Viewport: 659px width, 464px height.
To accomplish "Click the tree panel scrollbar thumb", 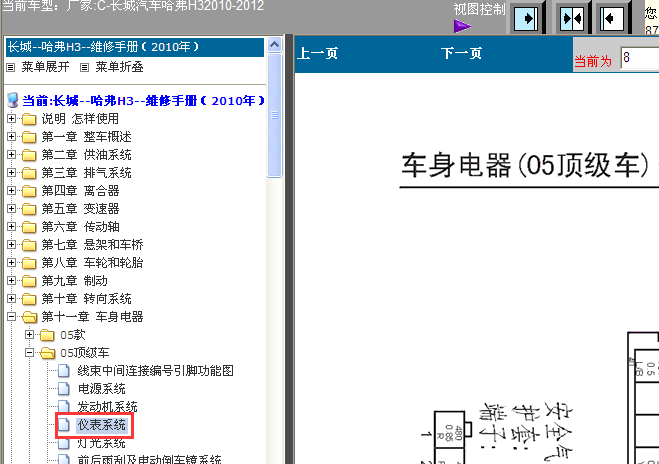I will 275,116.
